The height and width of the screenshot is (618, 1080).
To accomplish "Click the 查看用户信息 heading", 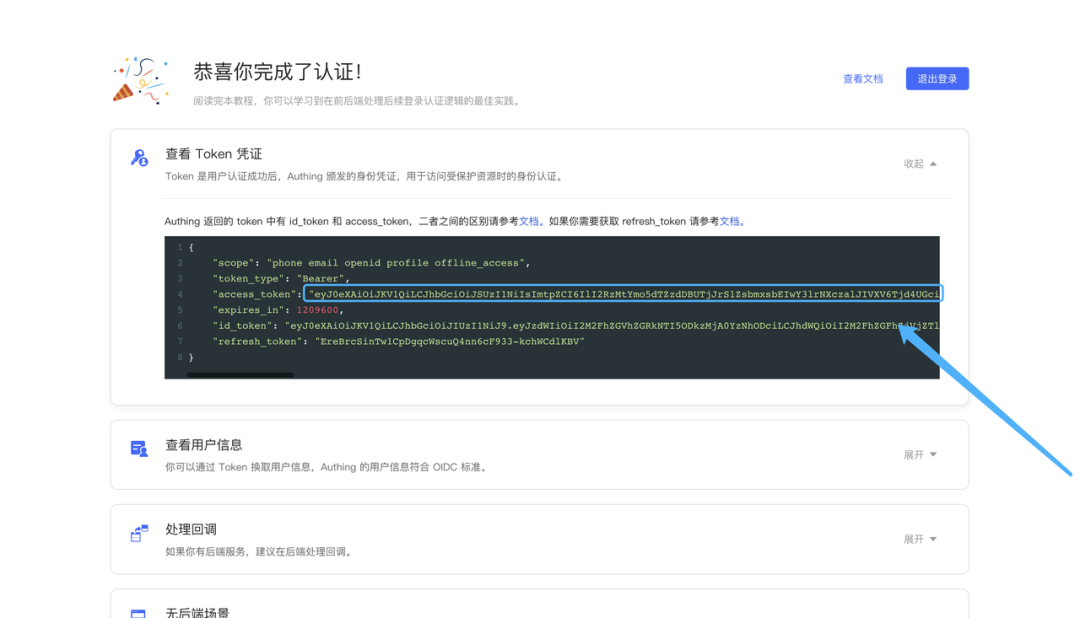I will coord(204,445).
